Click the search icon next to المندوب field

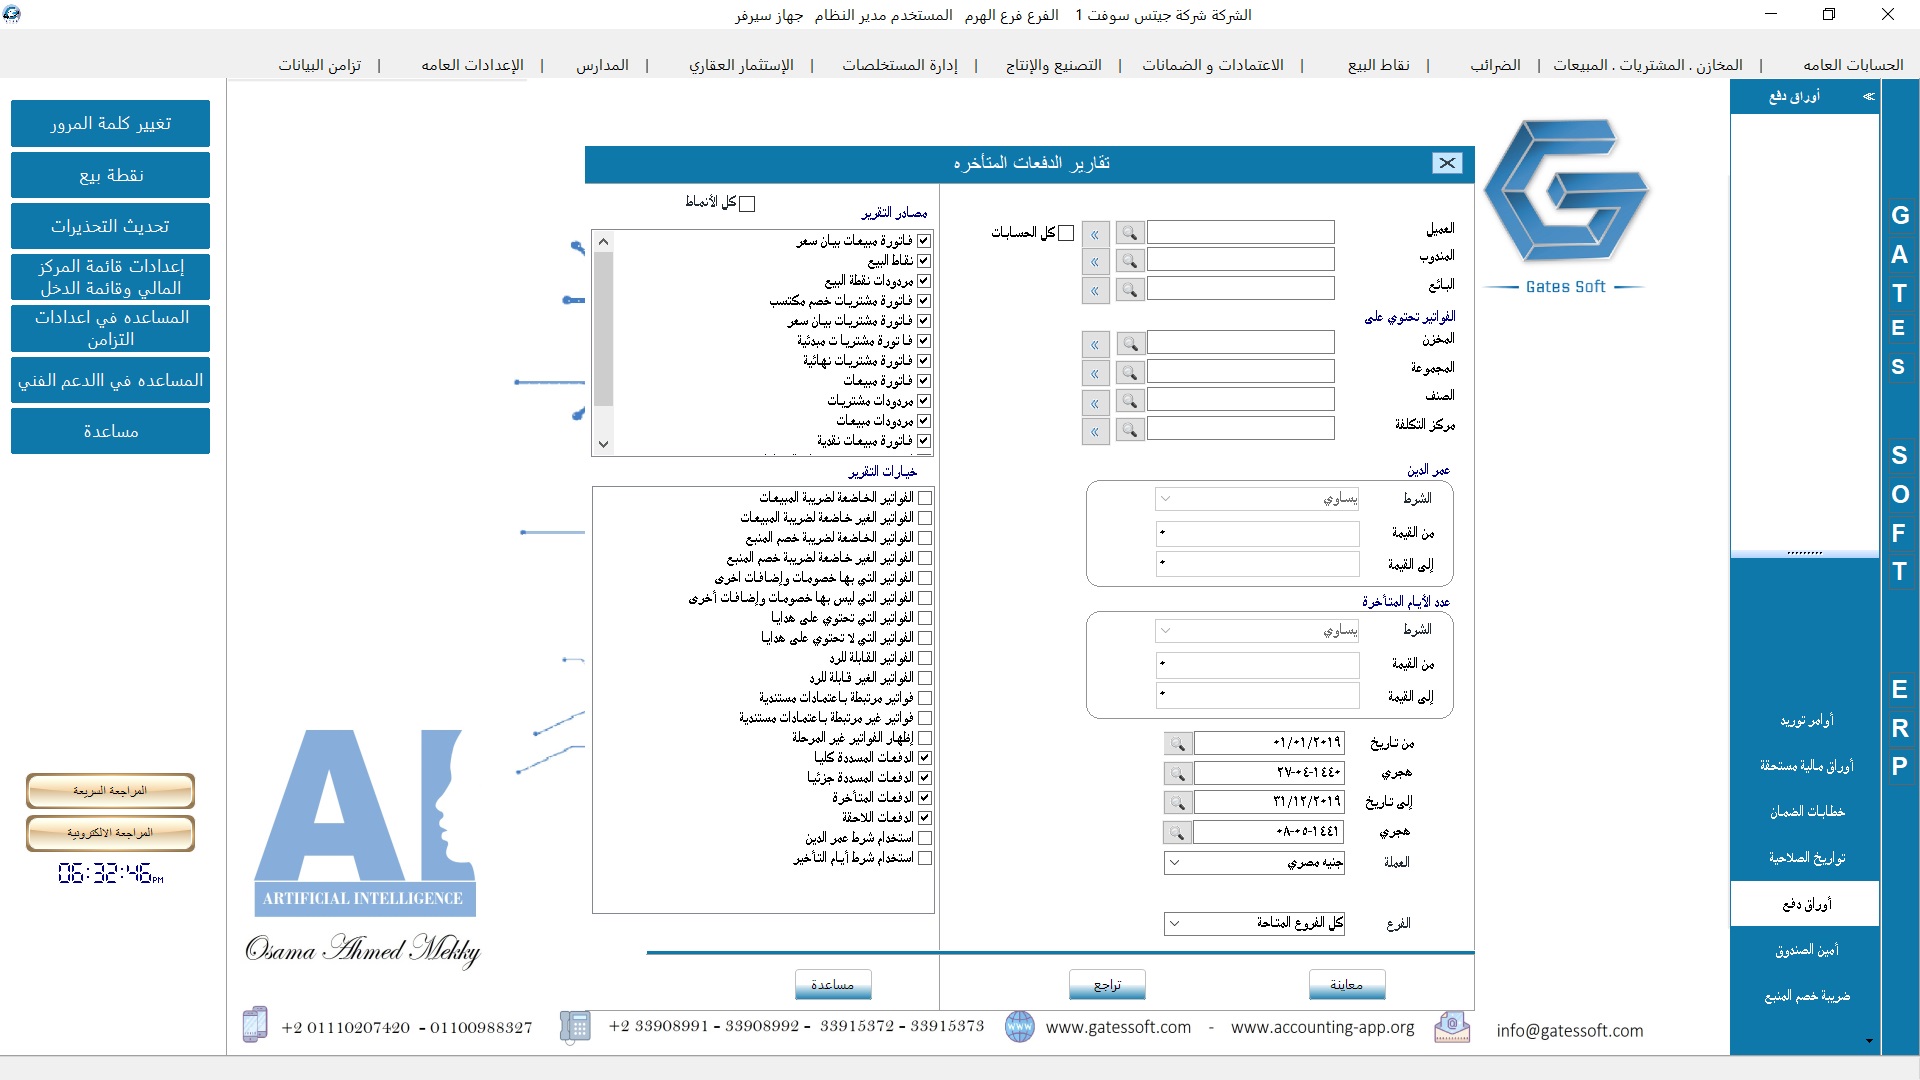1130,261
